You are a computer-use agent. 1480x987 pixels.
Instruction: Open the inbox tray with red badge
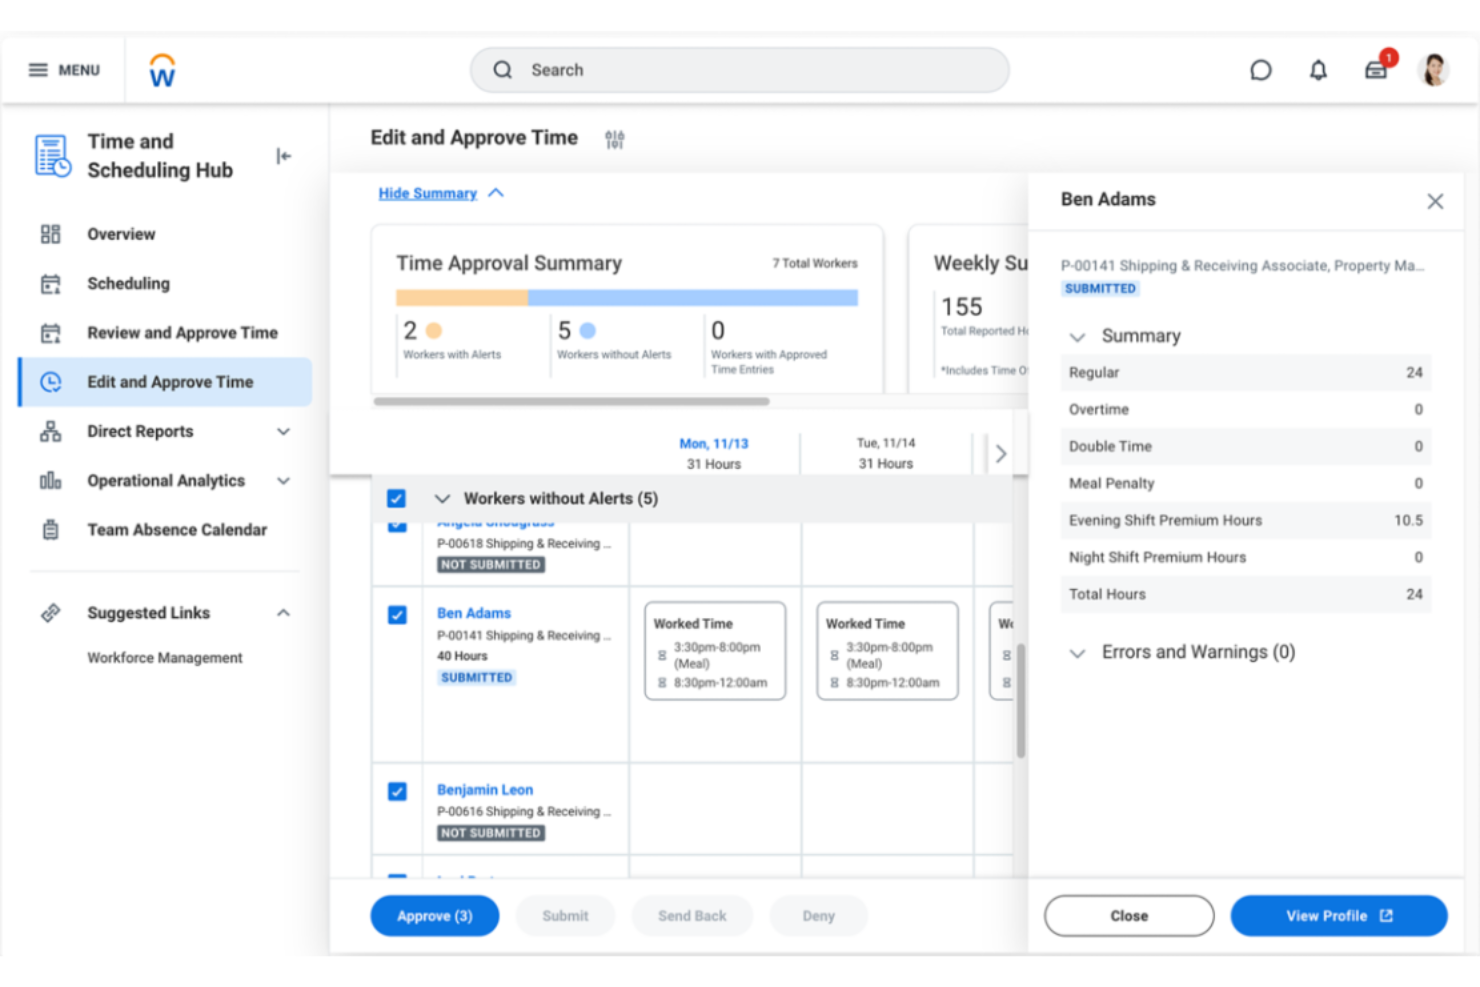click(1376, 70)
